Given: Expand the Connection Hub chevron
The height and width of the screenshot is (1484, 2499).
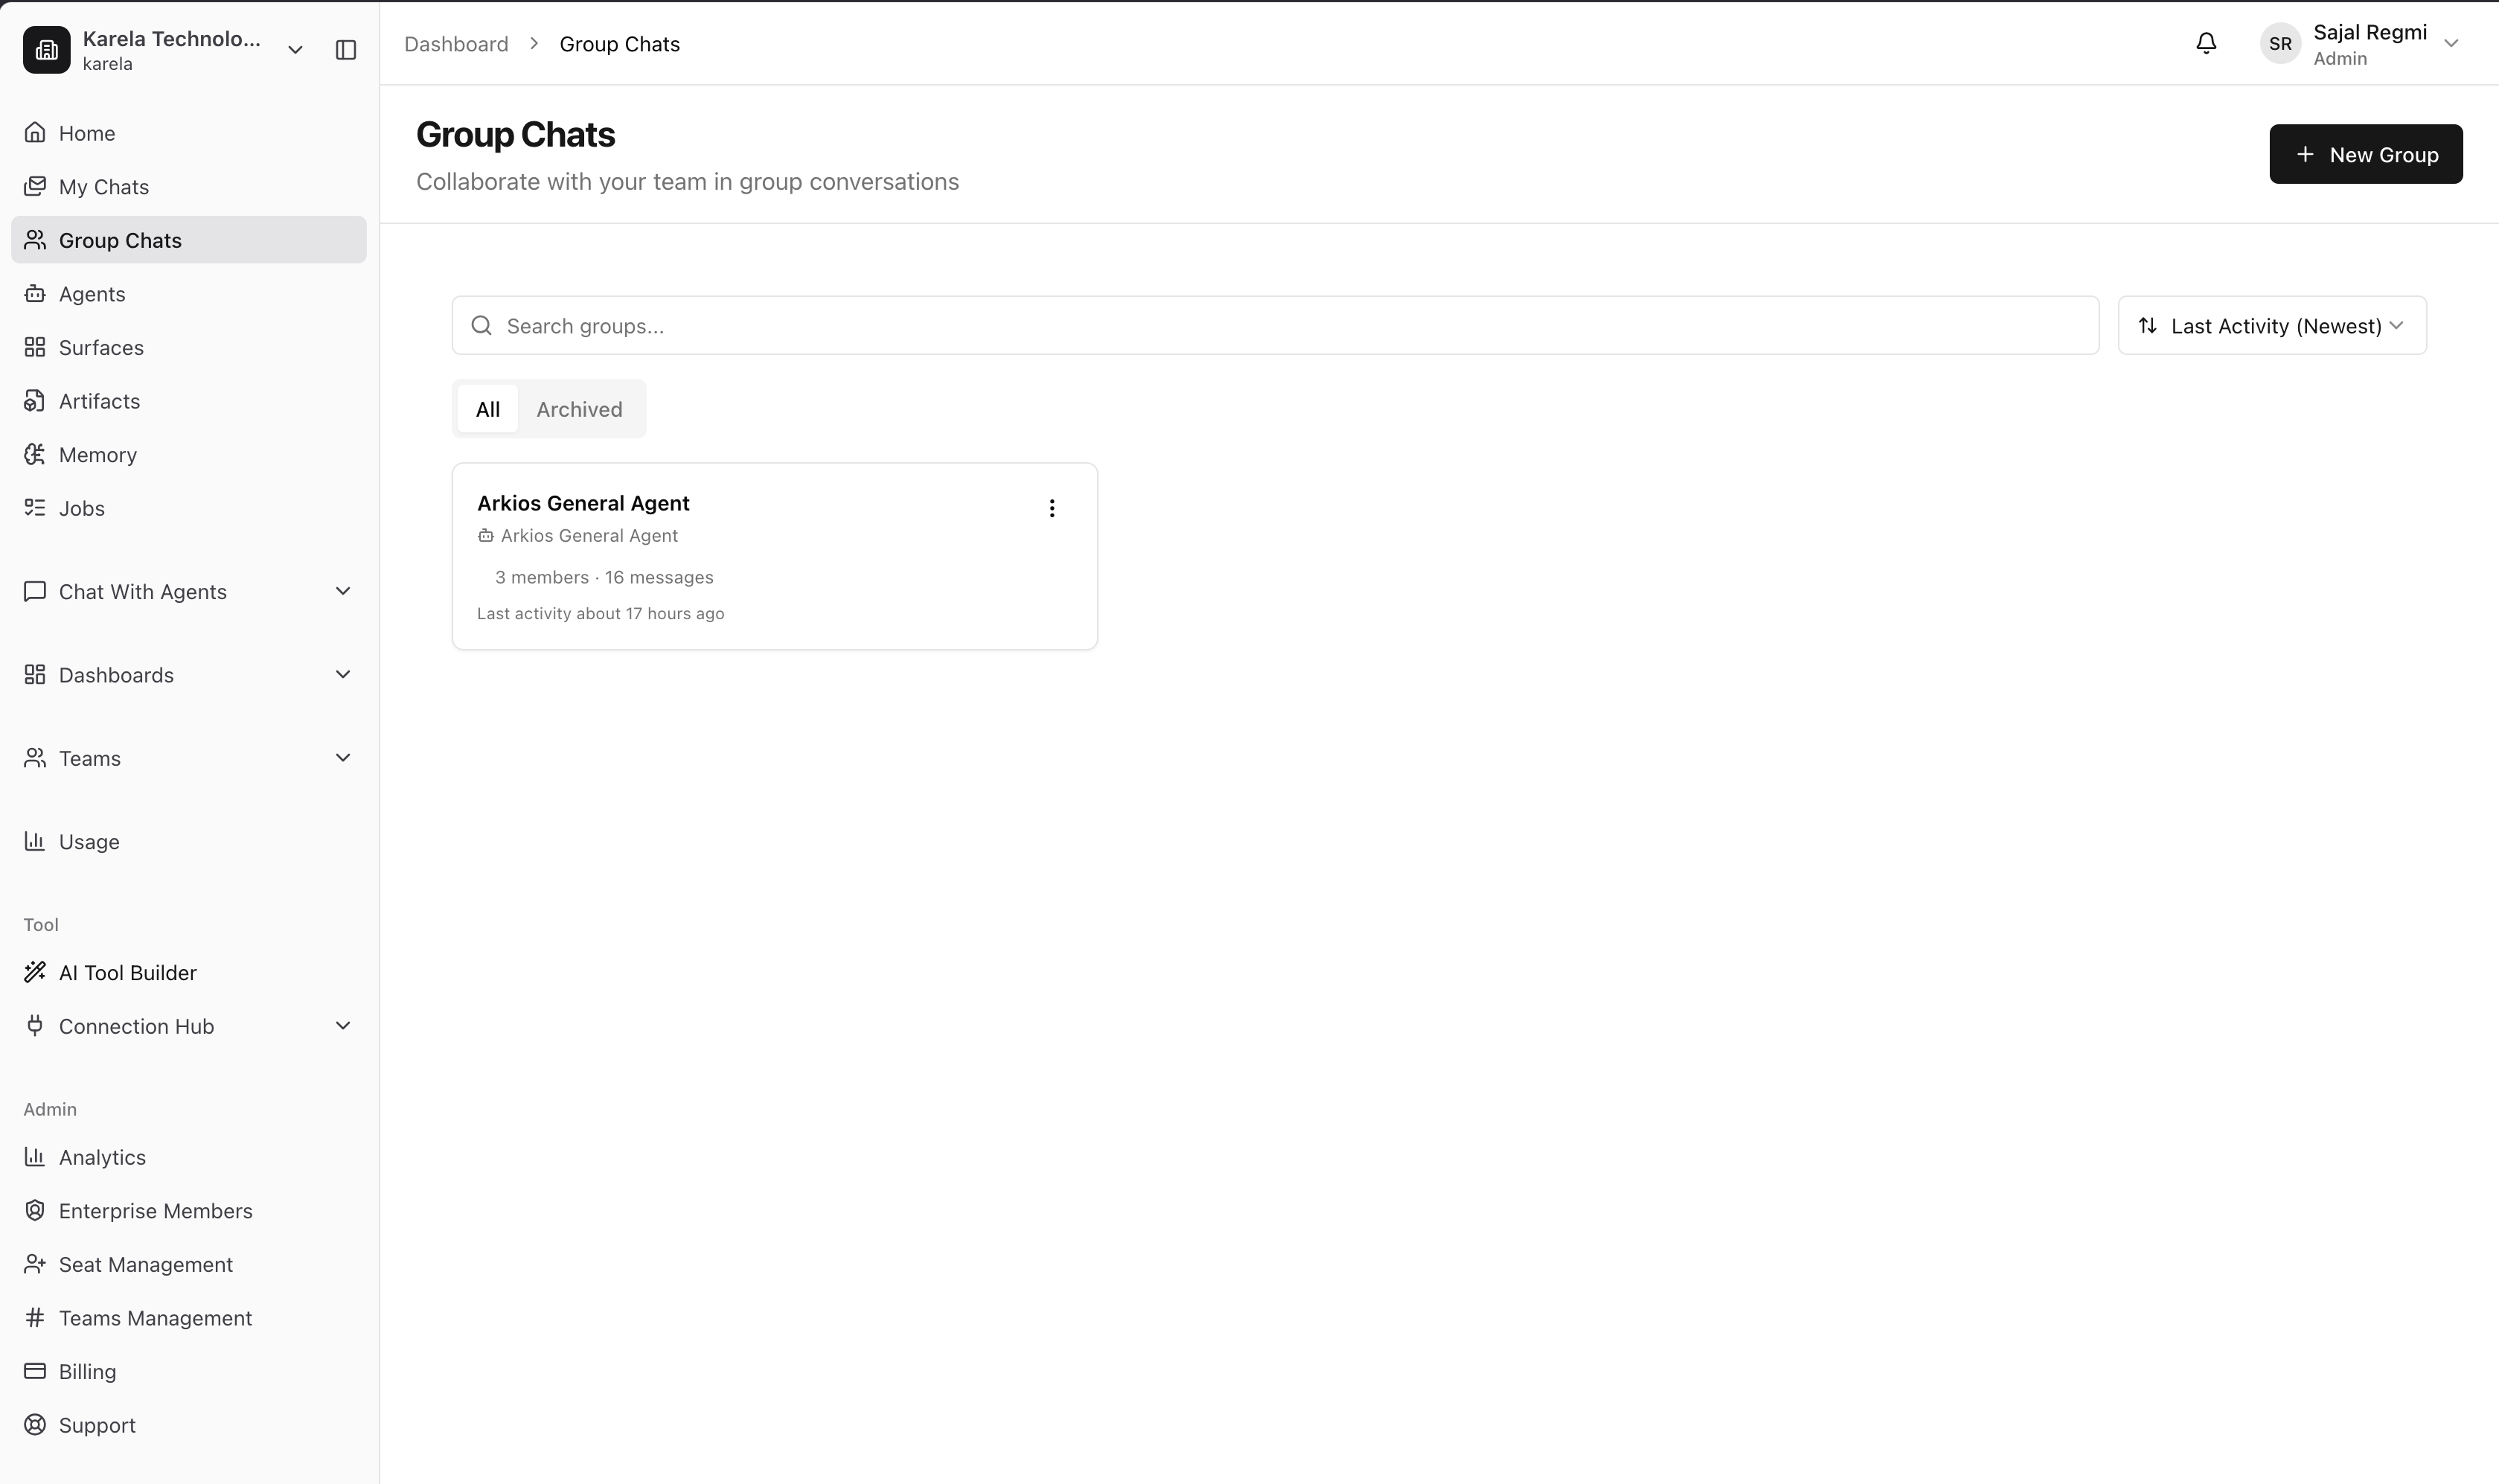Looking at the screenshot, I should tap(343, 1026).
